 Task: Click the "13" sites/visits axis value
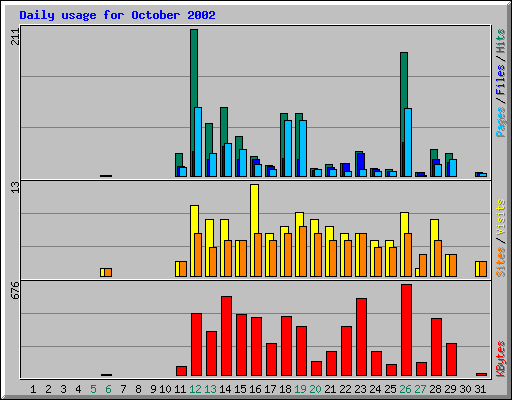tap(15, 187)
